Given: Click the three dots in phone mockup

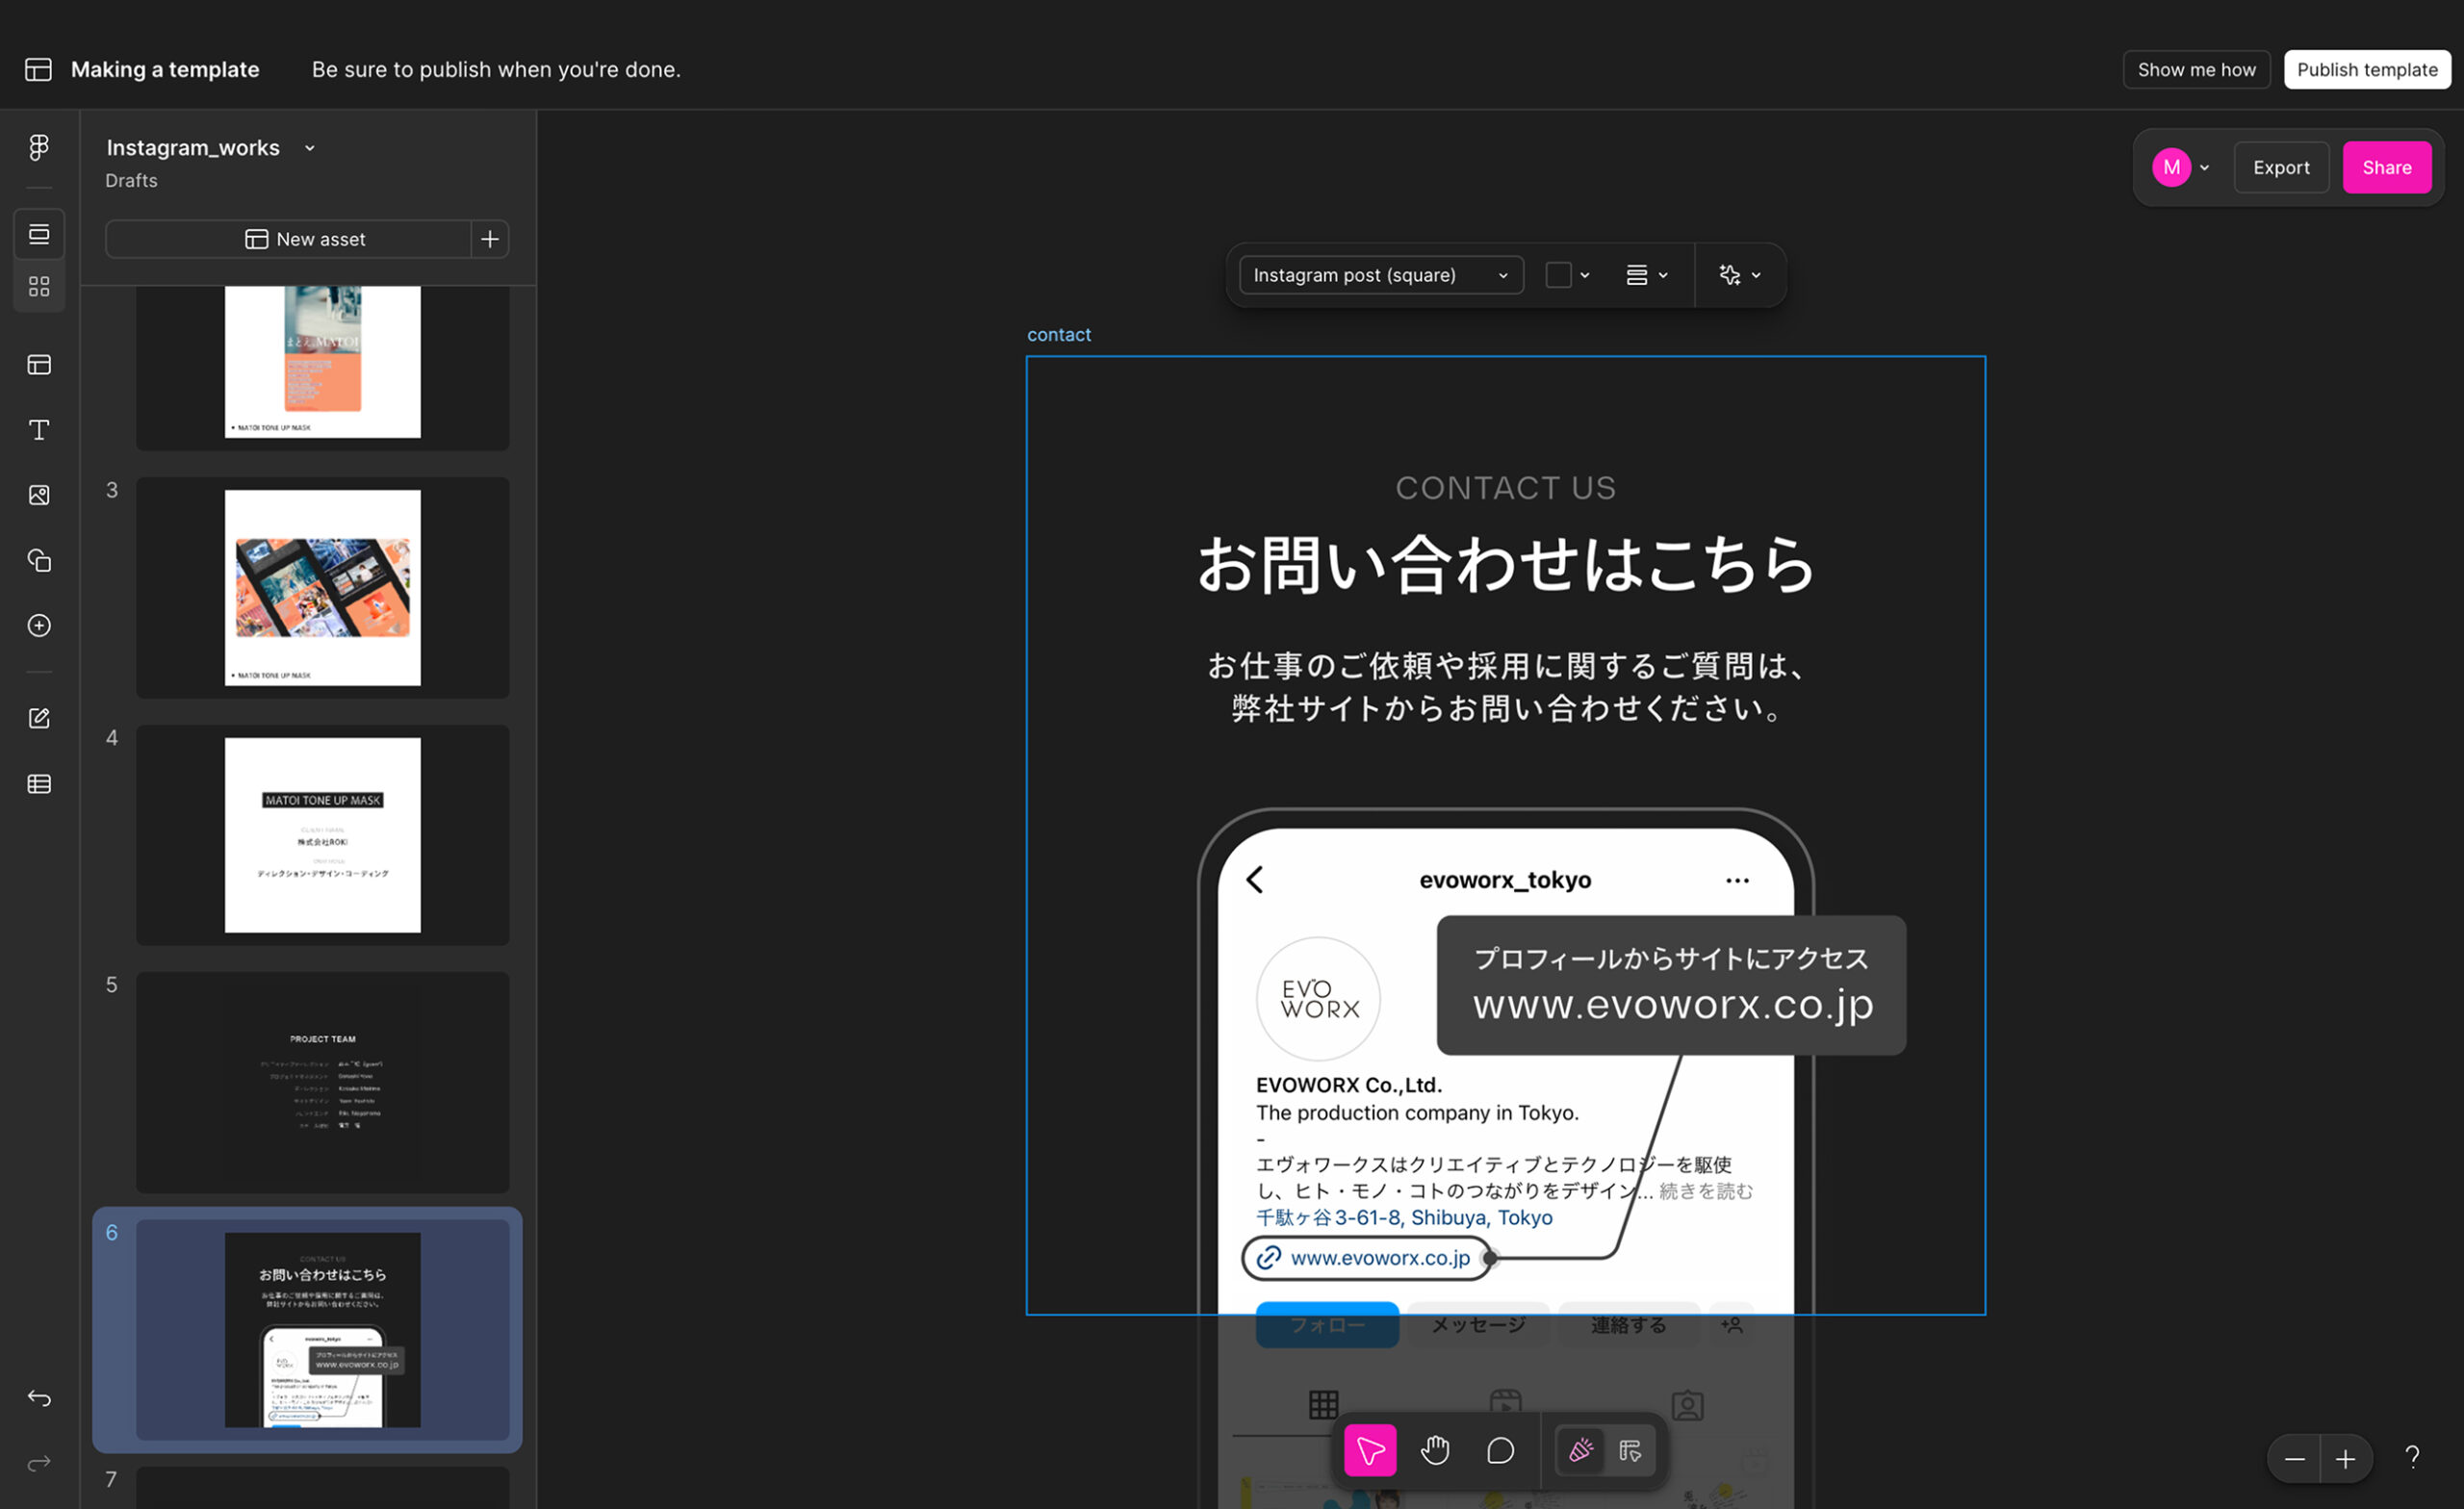Looking at the screenshot, I should tap(1737, 881).
